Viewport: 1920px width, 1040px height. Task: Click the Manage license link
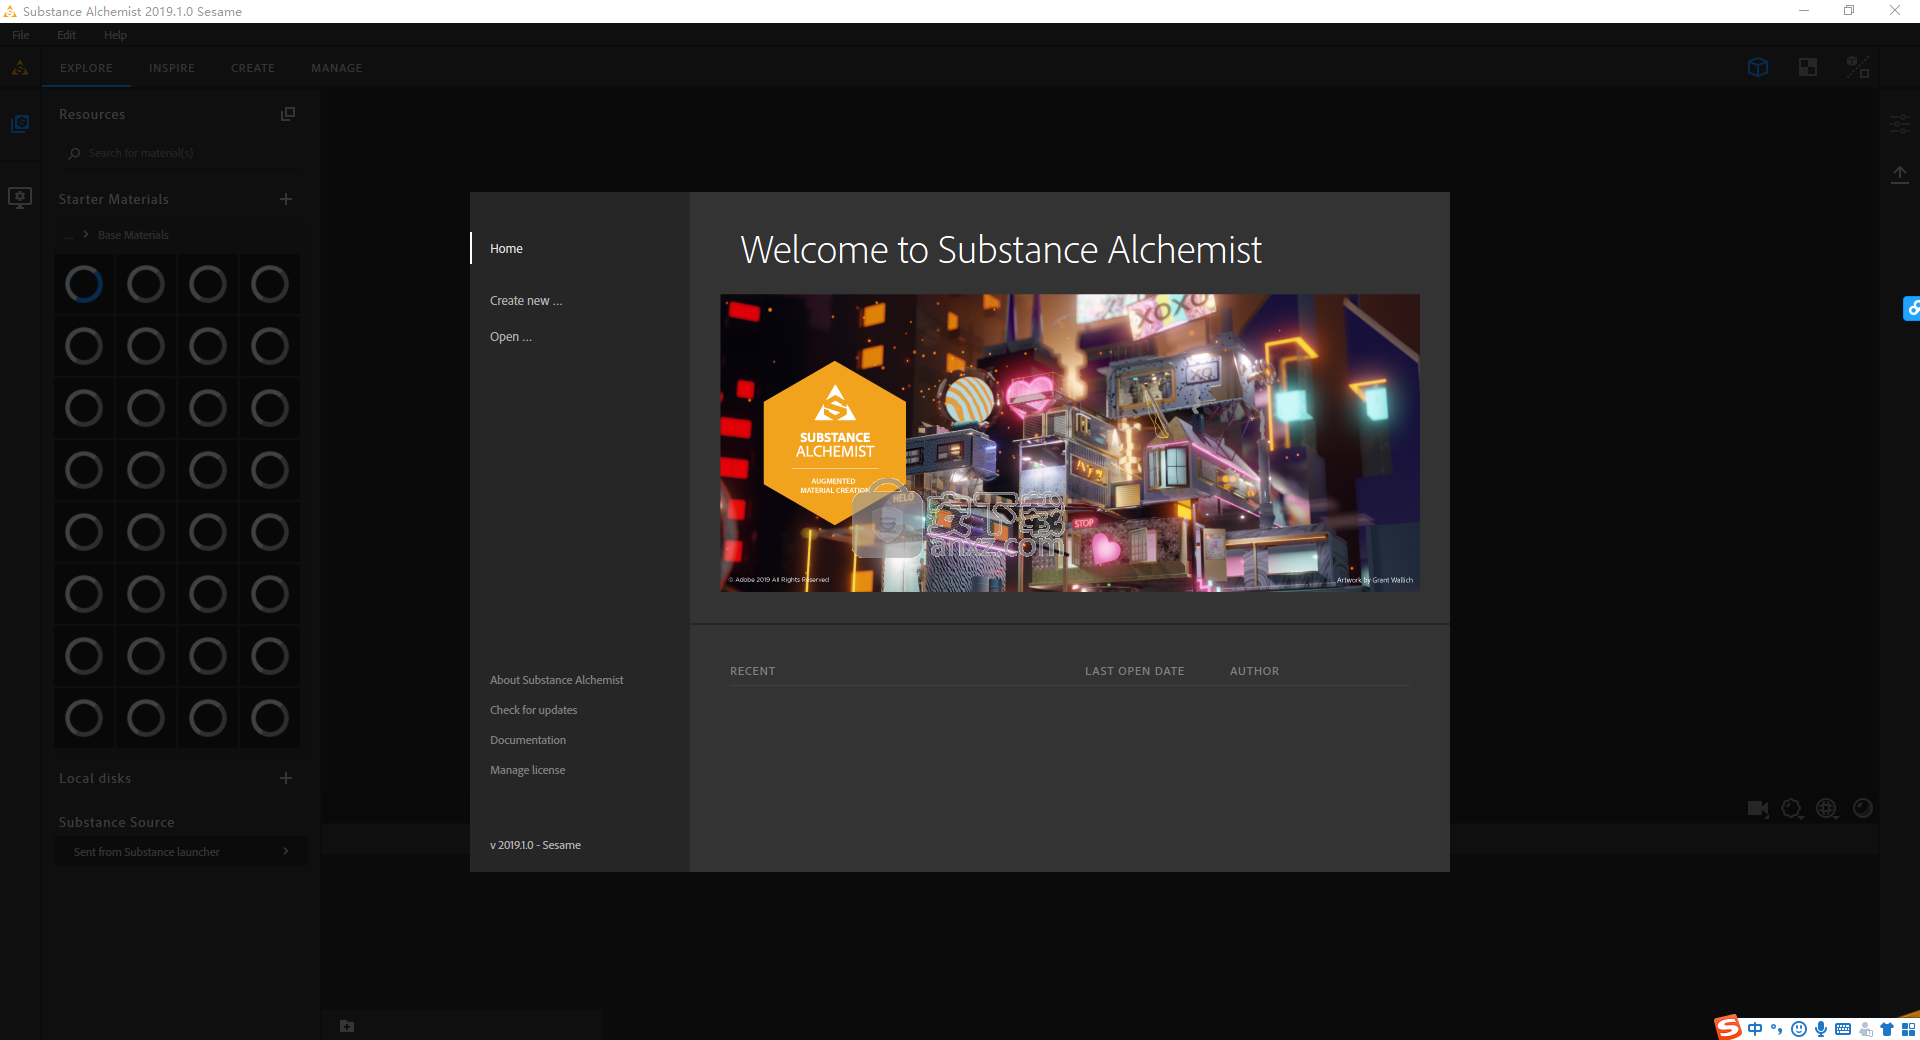[527, 770]
